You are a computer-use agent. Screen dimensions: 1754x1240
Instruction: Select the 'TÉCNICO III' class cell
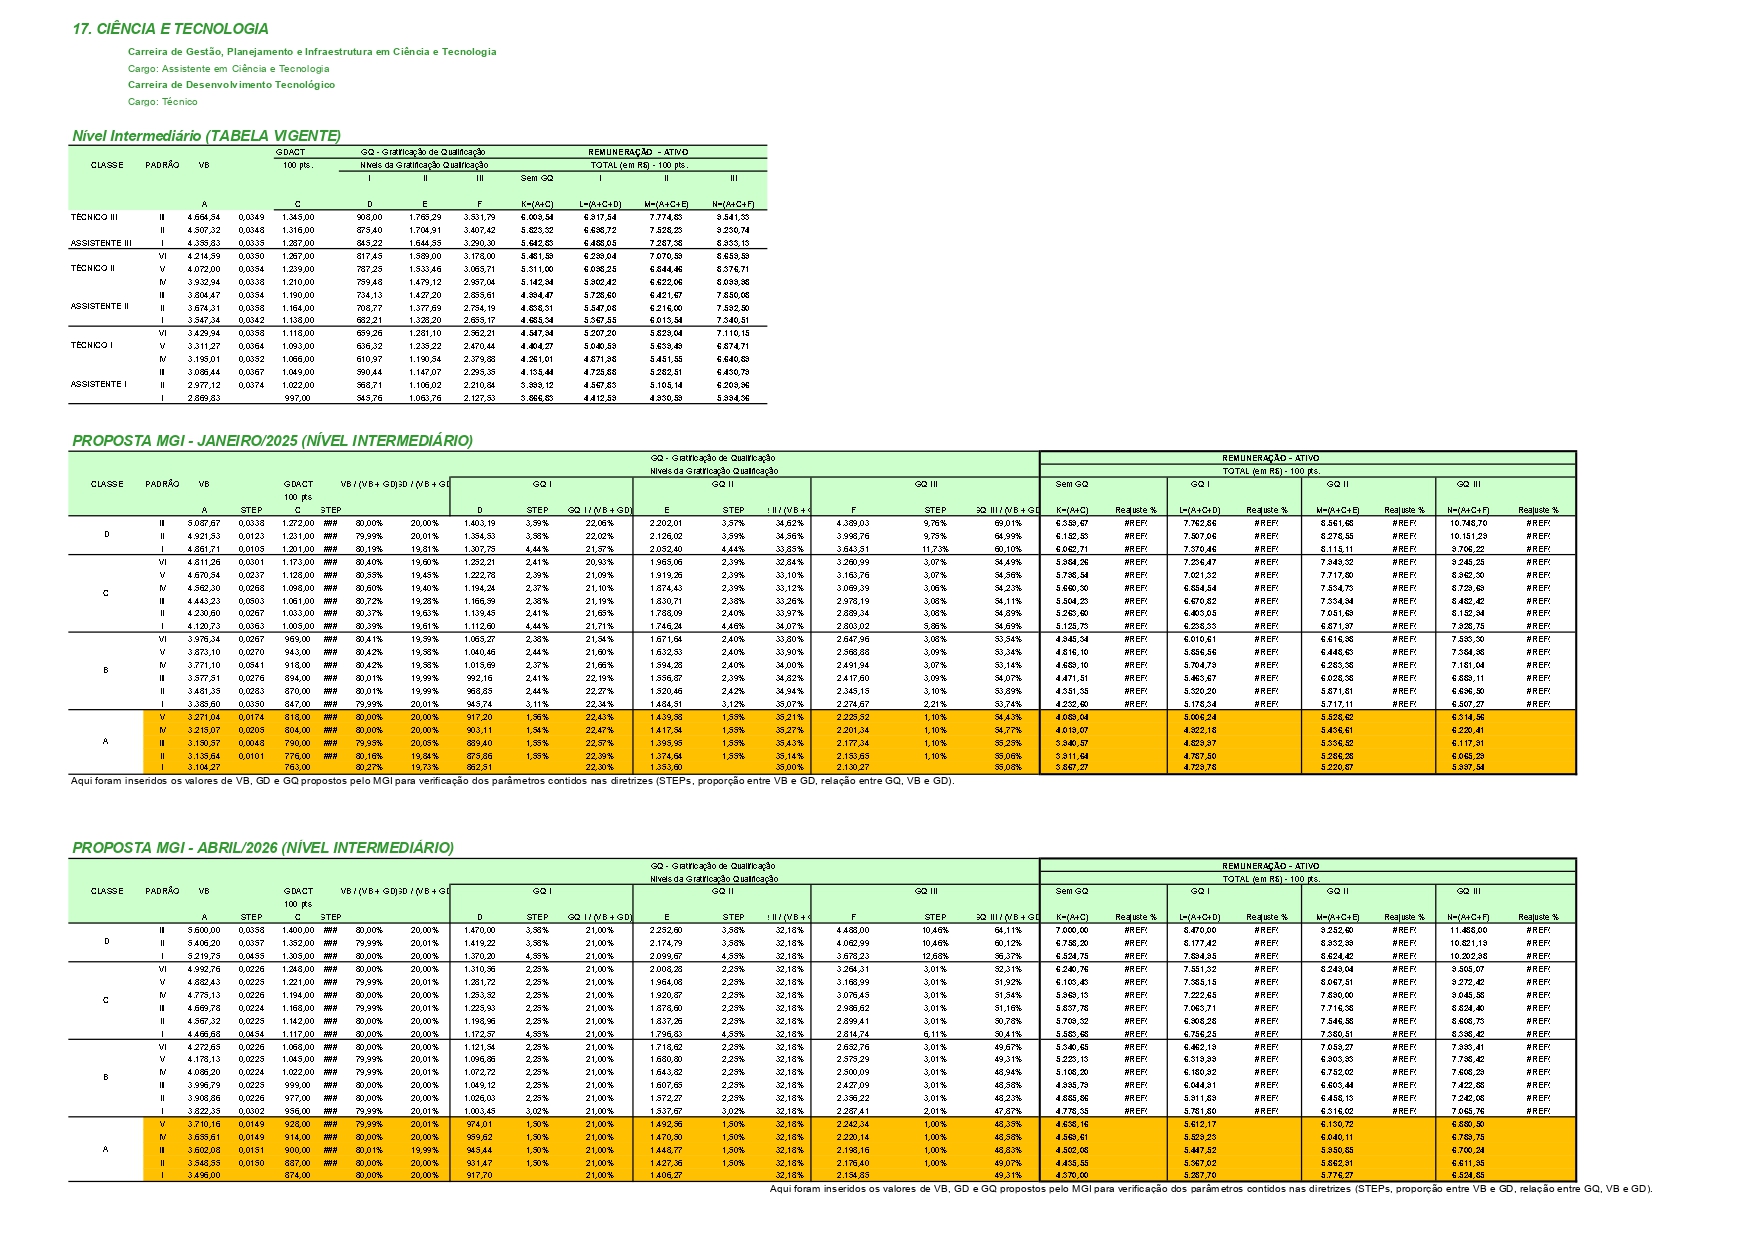(x=94, y=217)
